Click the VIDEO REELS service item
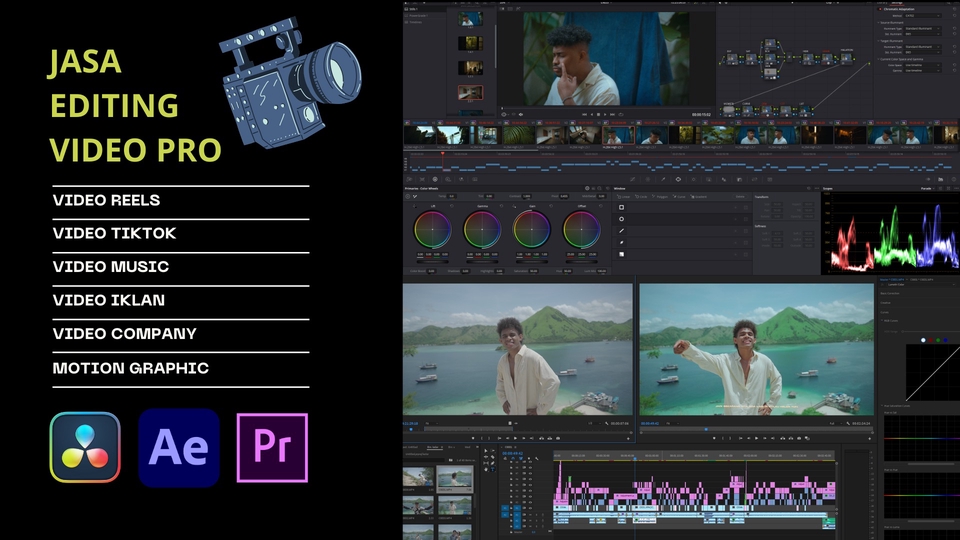 106,201
